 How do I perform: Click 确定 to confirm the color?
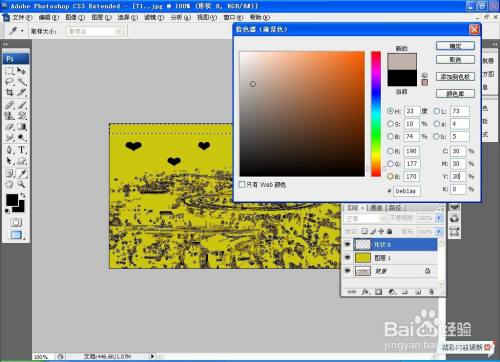tap(455, 46)
